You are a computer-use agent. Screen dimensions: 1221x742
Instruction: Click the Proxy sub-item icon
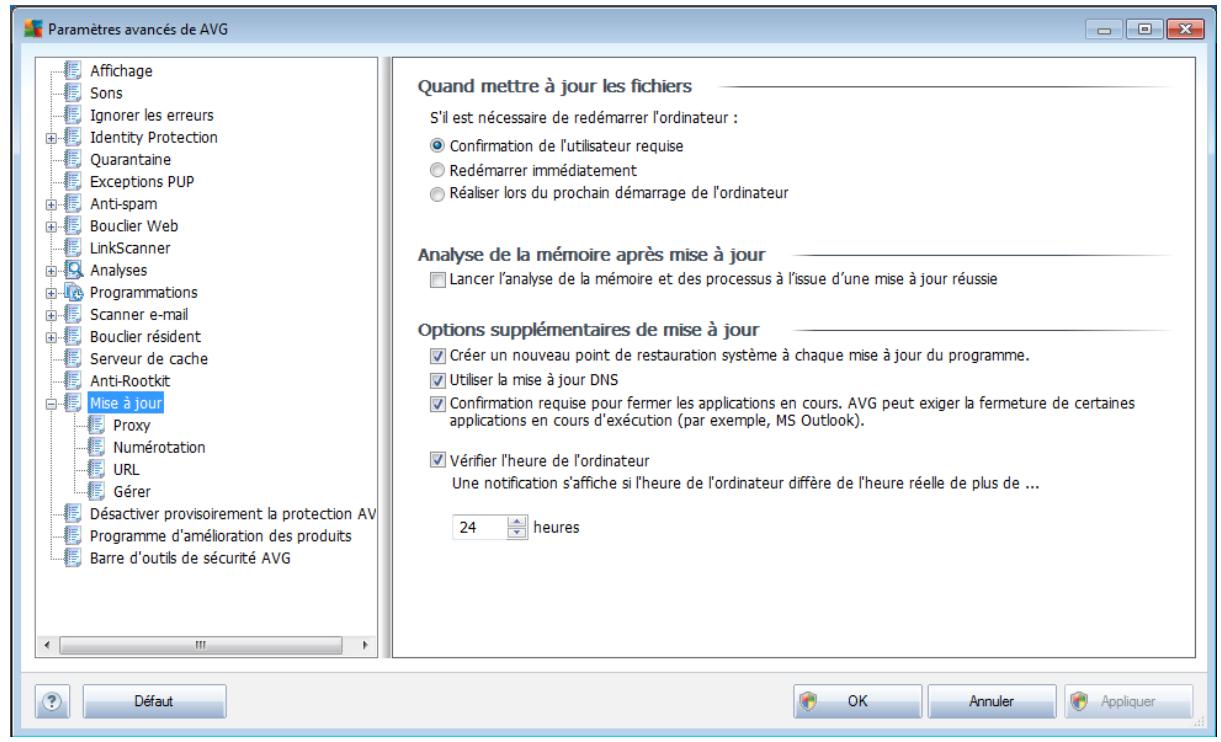(x=94, y=425)
